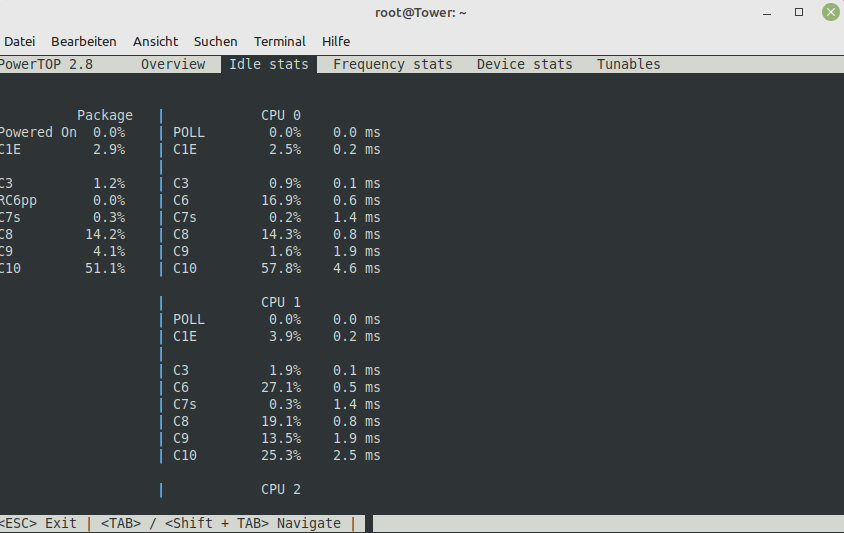Click the CPU 1 header
The height and width of the screenshot is (533, 844).
coord(281,302)
